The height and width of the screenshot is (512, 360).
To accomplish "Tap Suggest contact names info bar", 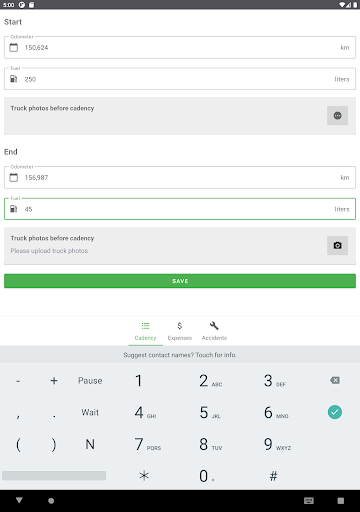I will tap(180, 355).
